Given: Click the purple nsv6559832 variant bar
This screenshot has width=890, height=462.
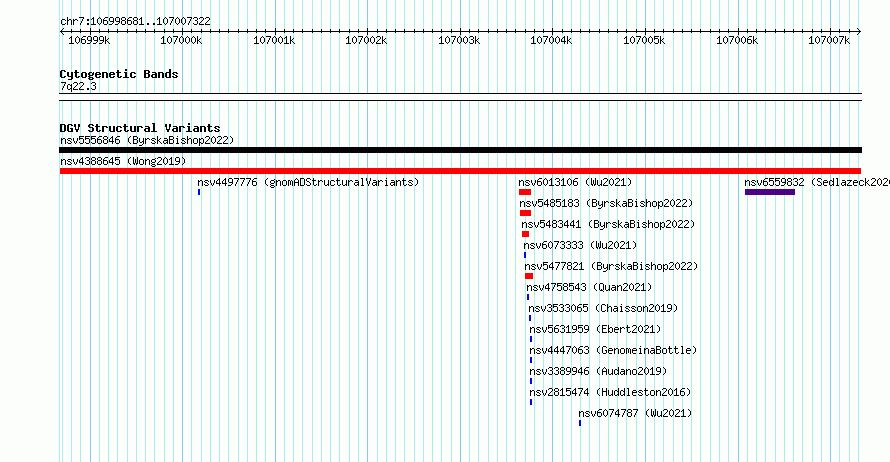Looking at the screenshot, I should [770, 192].
